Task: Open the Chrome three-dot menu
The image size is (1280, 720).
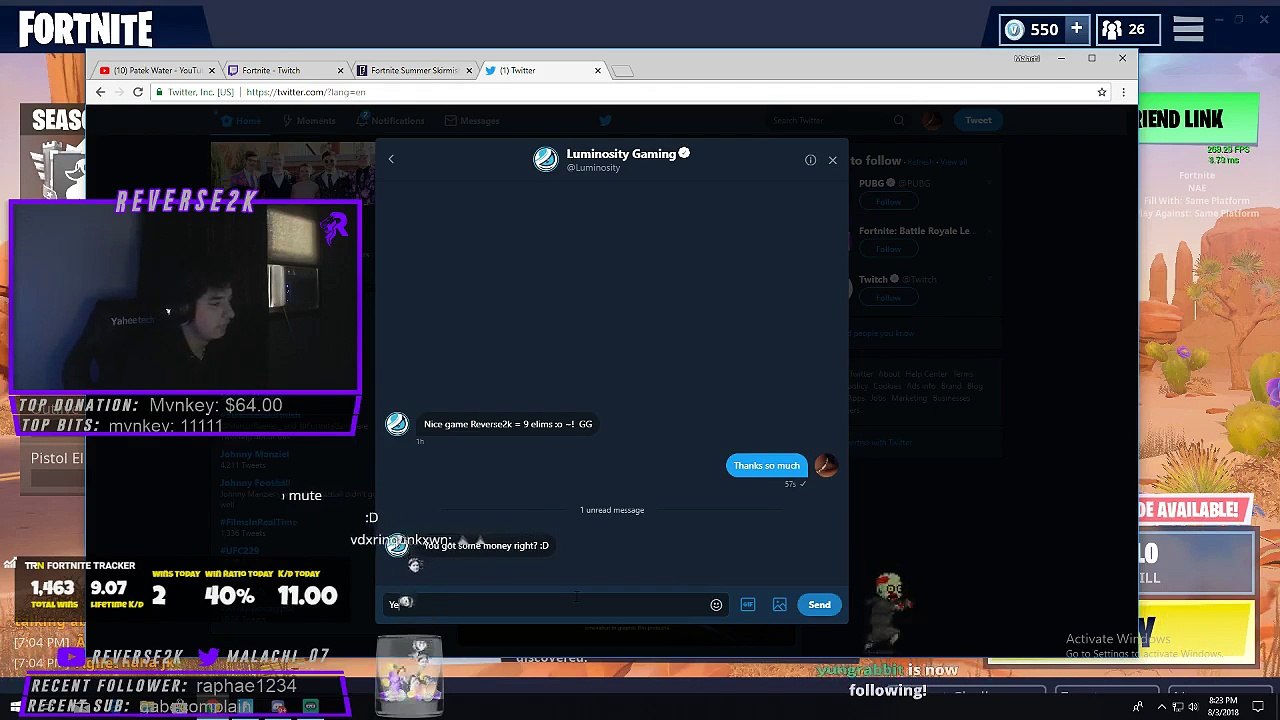Action: (1123, 92)
